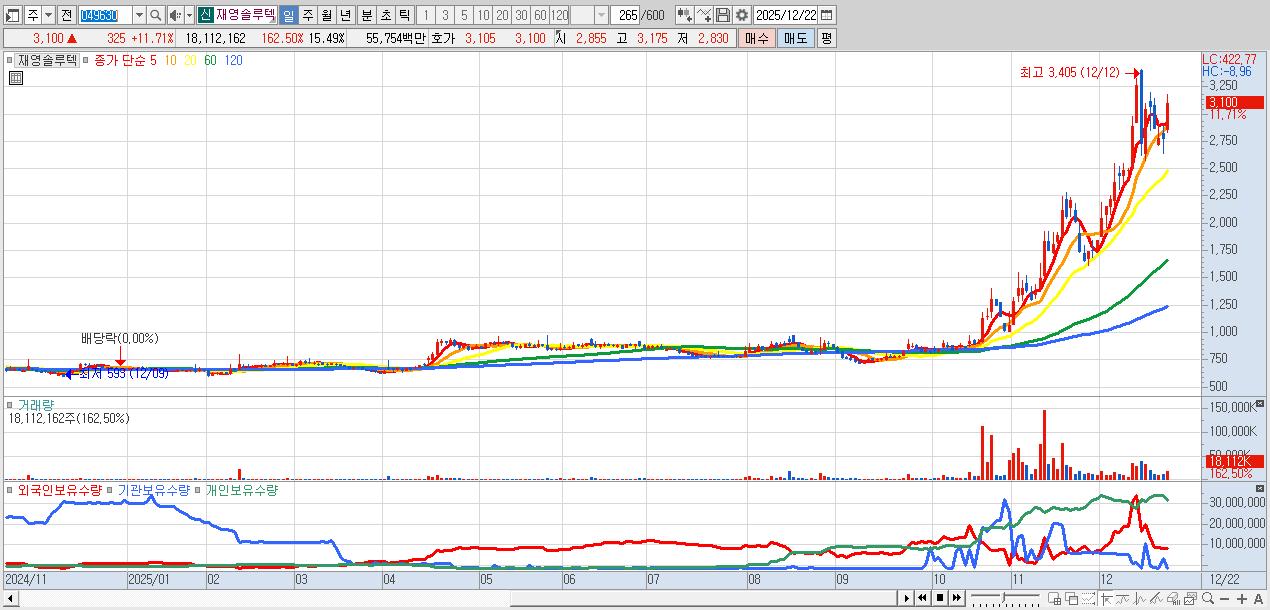The image size is (1270, 610).
Task: Toggle 재영솔루텍 price series label
Action: 47,60
